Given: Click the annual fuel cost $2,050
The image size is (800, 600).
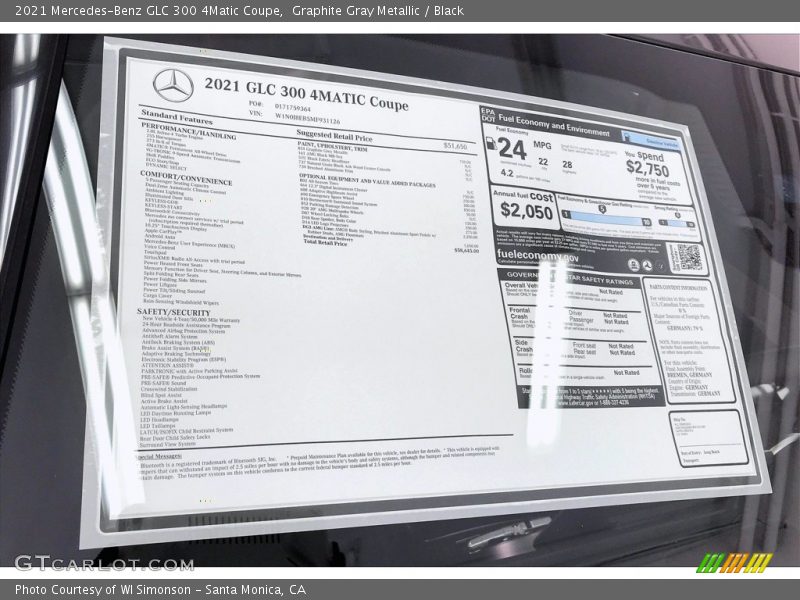Looking at the screenshot, I should [526, 210].
